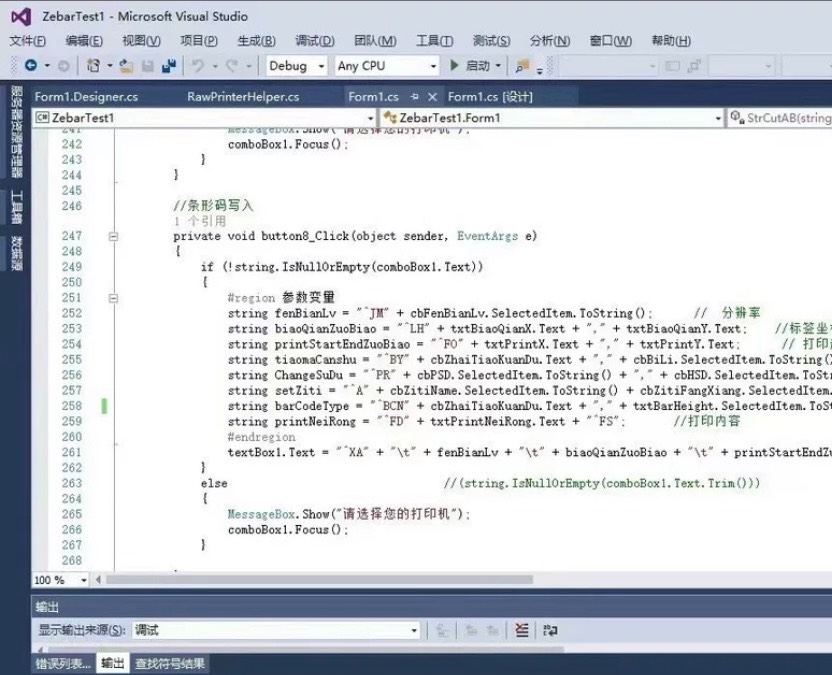
Task: Click the Clear All output icon
Action: [522, 630]
